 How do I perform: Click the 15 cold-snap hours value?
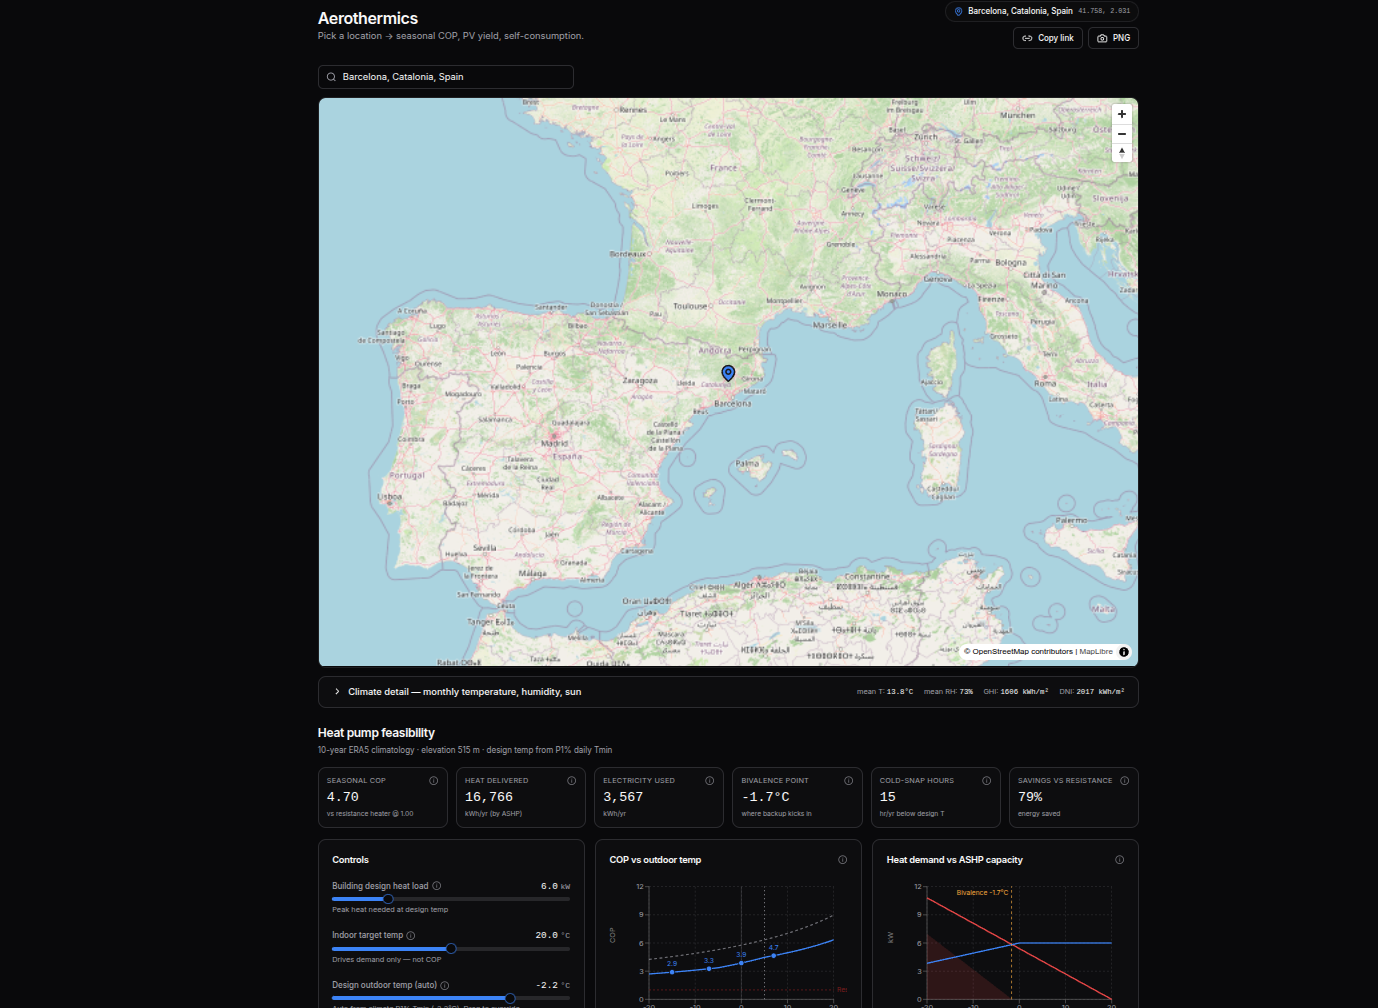coord(888,797)
